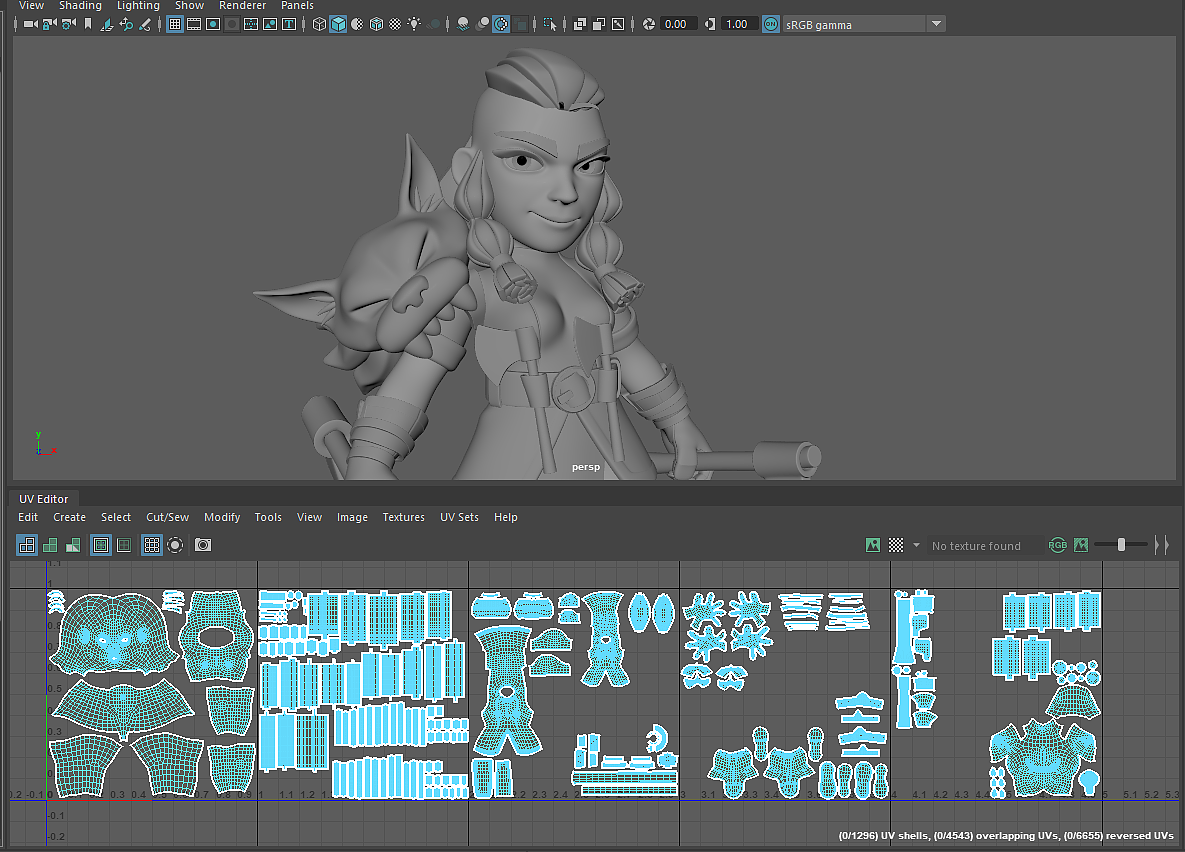Adjust the UV Editor image dim slider

coord(1122,545)
